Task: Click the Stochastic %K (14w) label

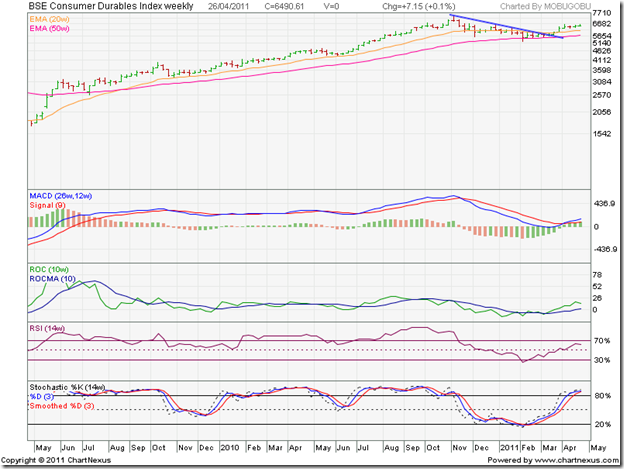Action: 67,387
